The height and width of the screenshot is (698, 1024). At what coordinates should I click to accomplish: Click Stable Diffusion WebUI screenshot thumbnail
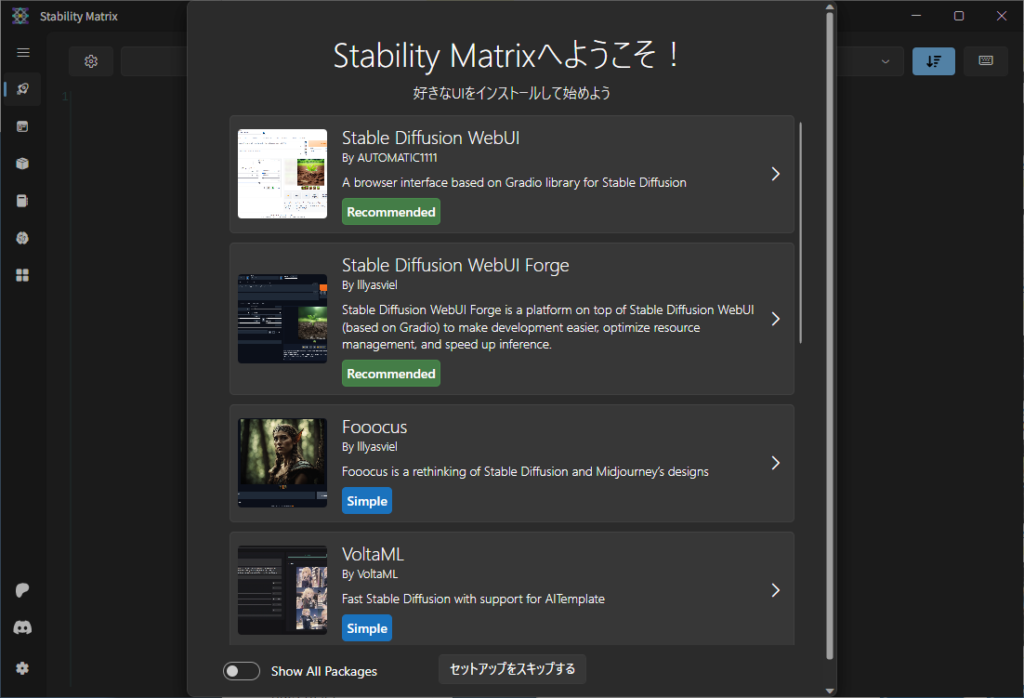click(x=282, y=174)
